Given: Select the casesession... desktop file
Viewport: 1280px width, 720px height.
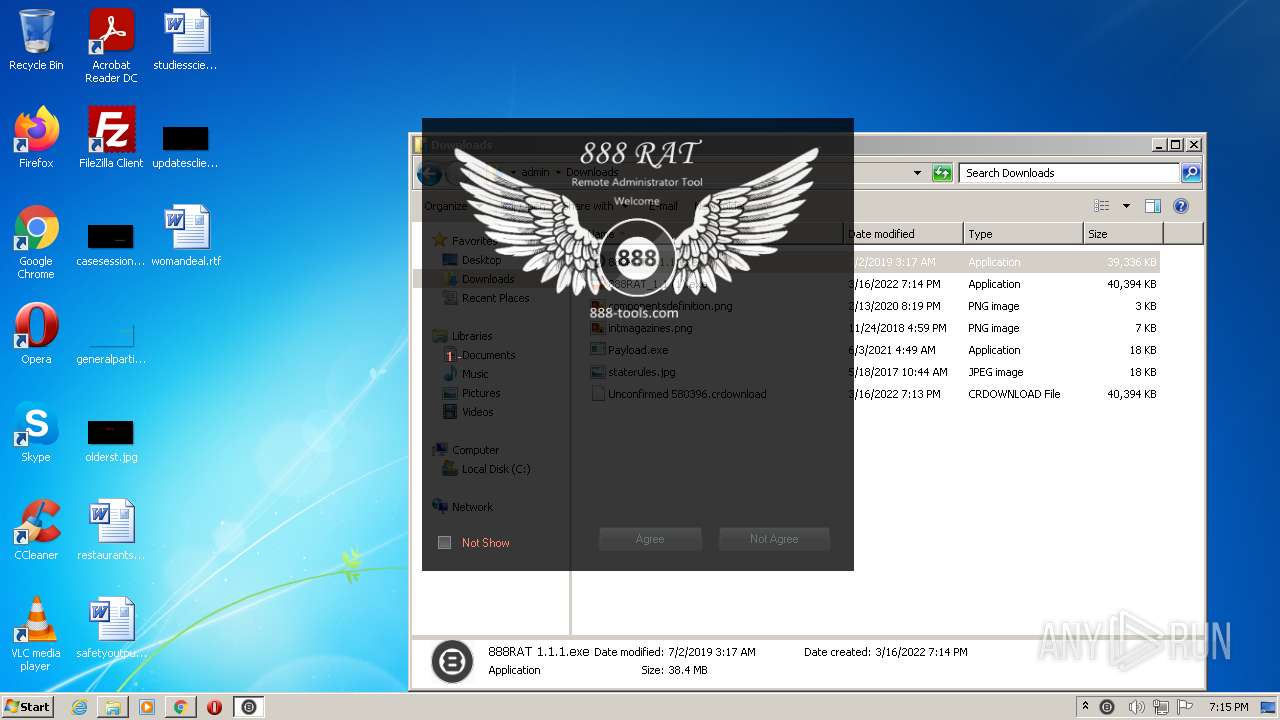Looking at the screenshot, I should tap(111, 245).
